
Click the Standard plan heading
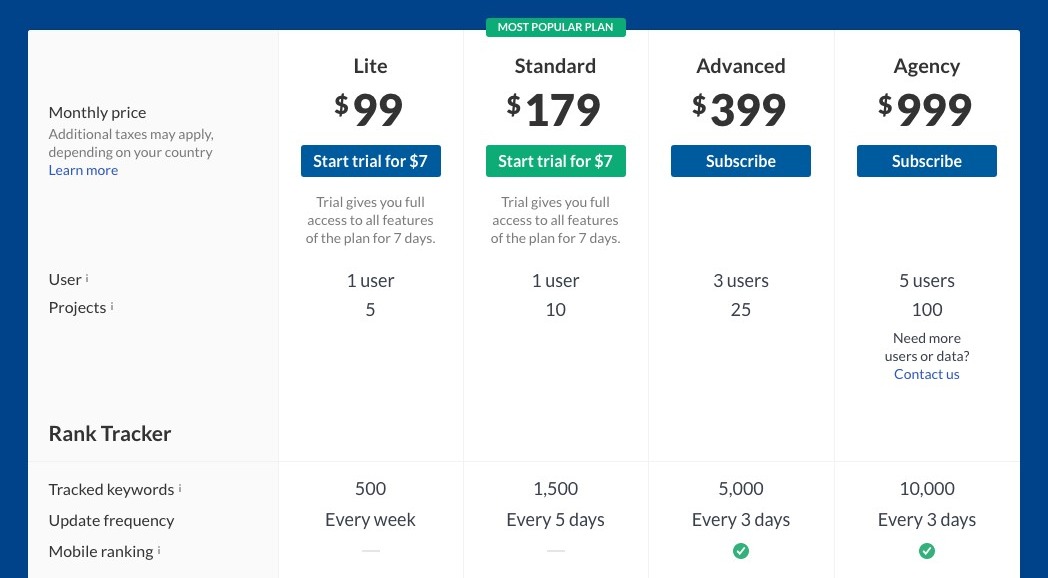pos(555,65)
